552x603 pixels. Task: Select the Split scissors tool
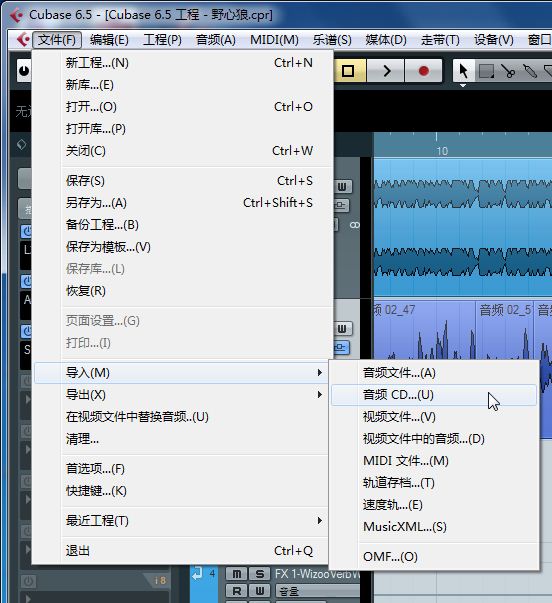coord(508,71)
